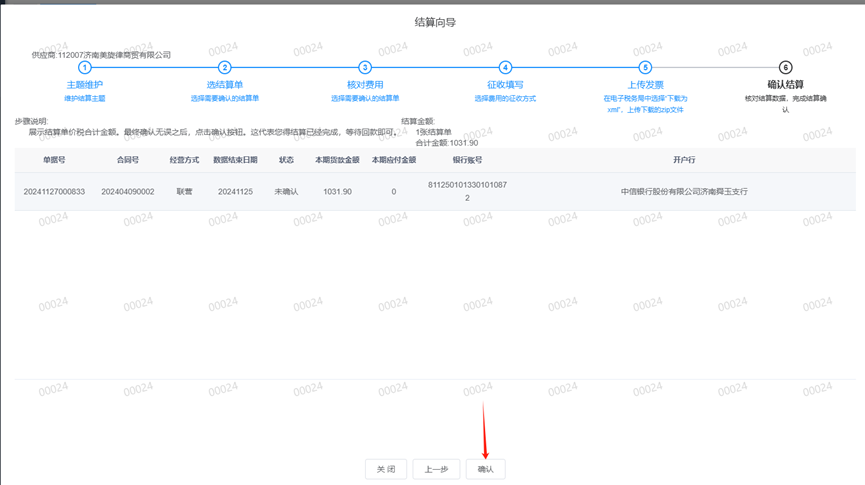
Task: Click the 单据号 column header
Action: [x=54, y=160]
